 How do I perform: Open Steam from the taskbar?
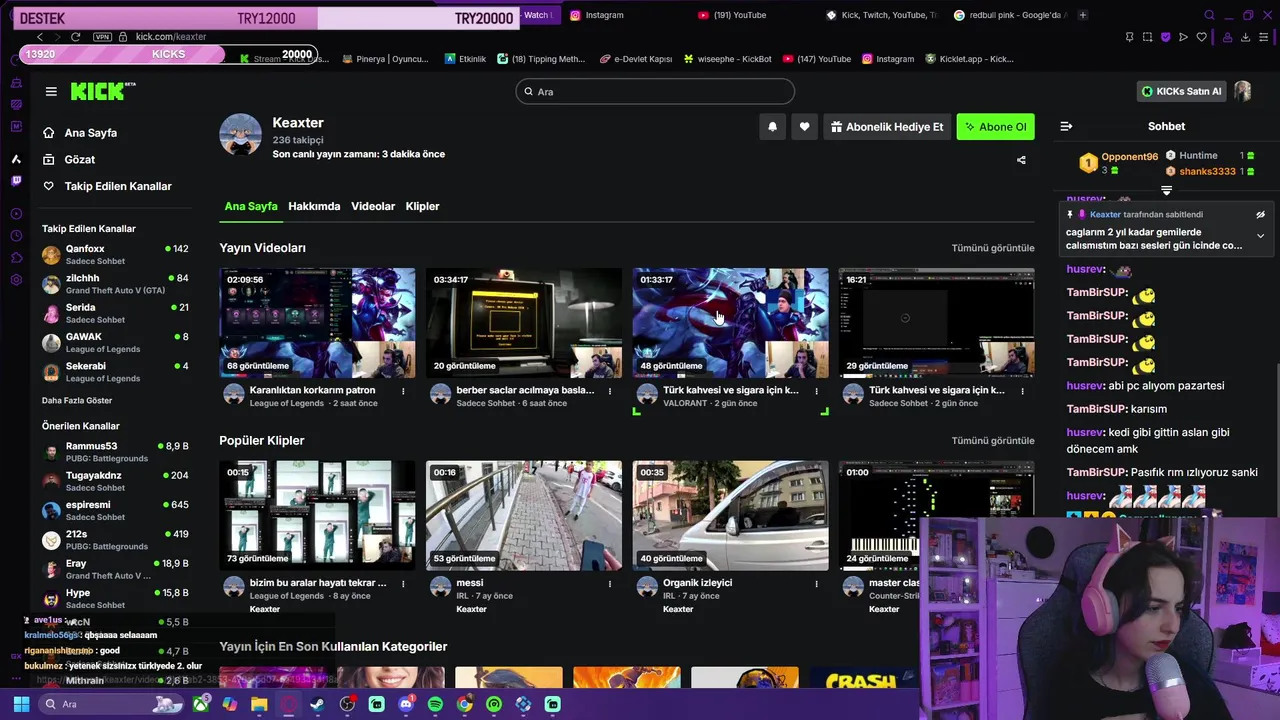tap(317, 704)
